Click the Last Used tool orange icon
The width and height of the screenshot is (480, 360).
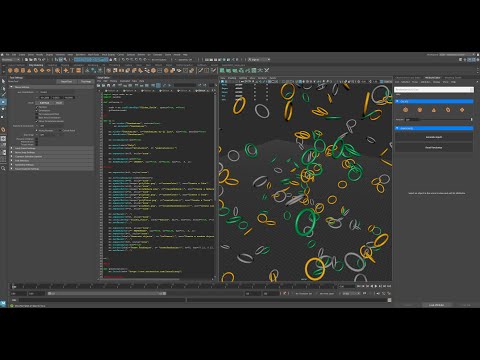click(3, 129)
